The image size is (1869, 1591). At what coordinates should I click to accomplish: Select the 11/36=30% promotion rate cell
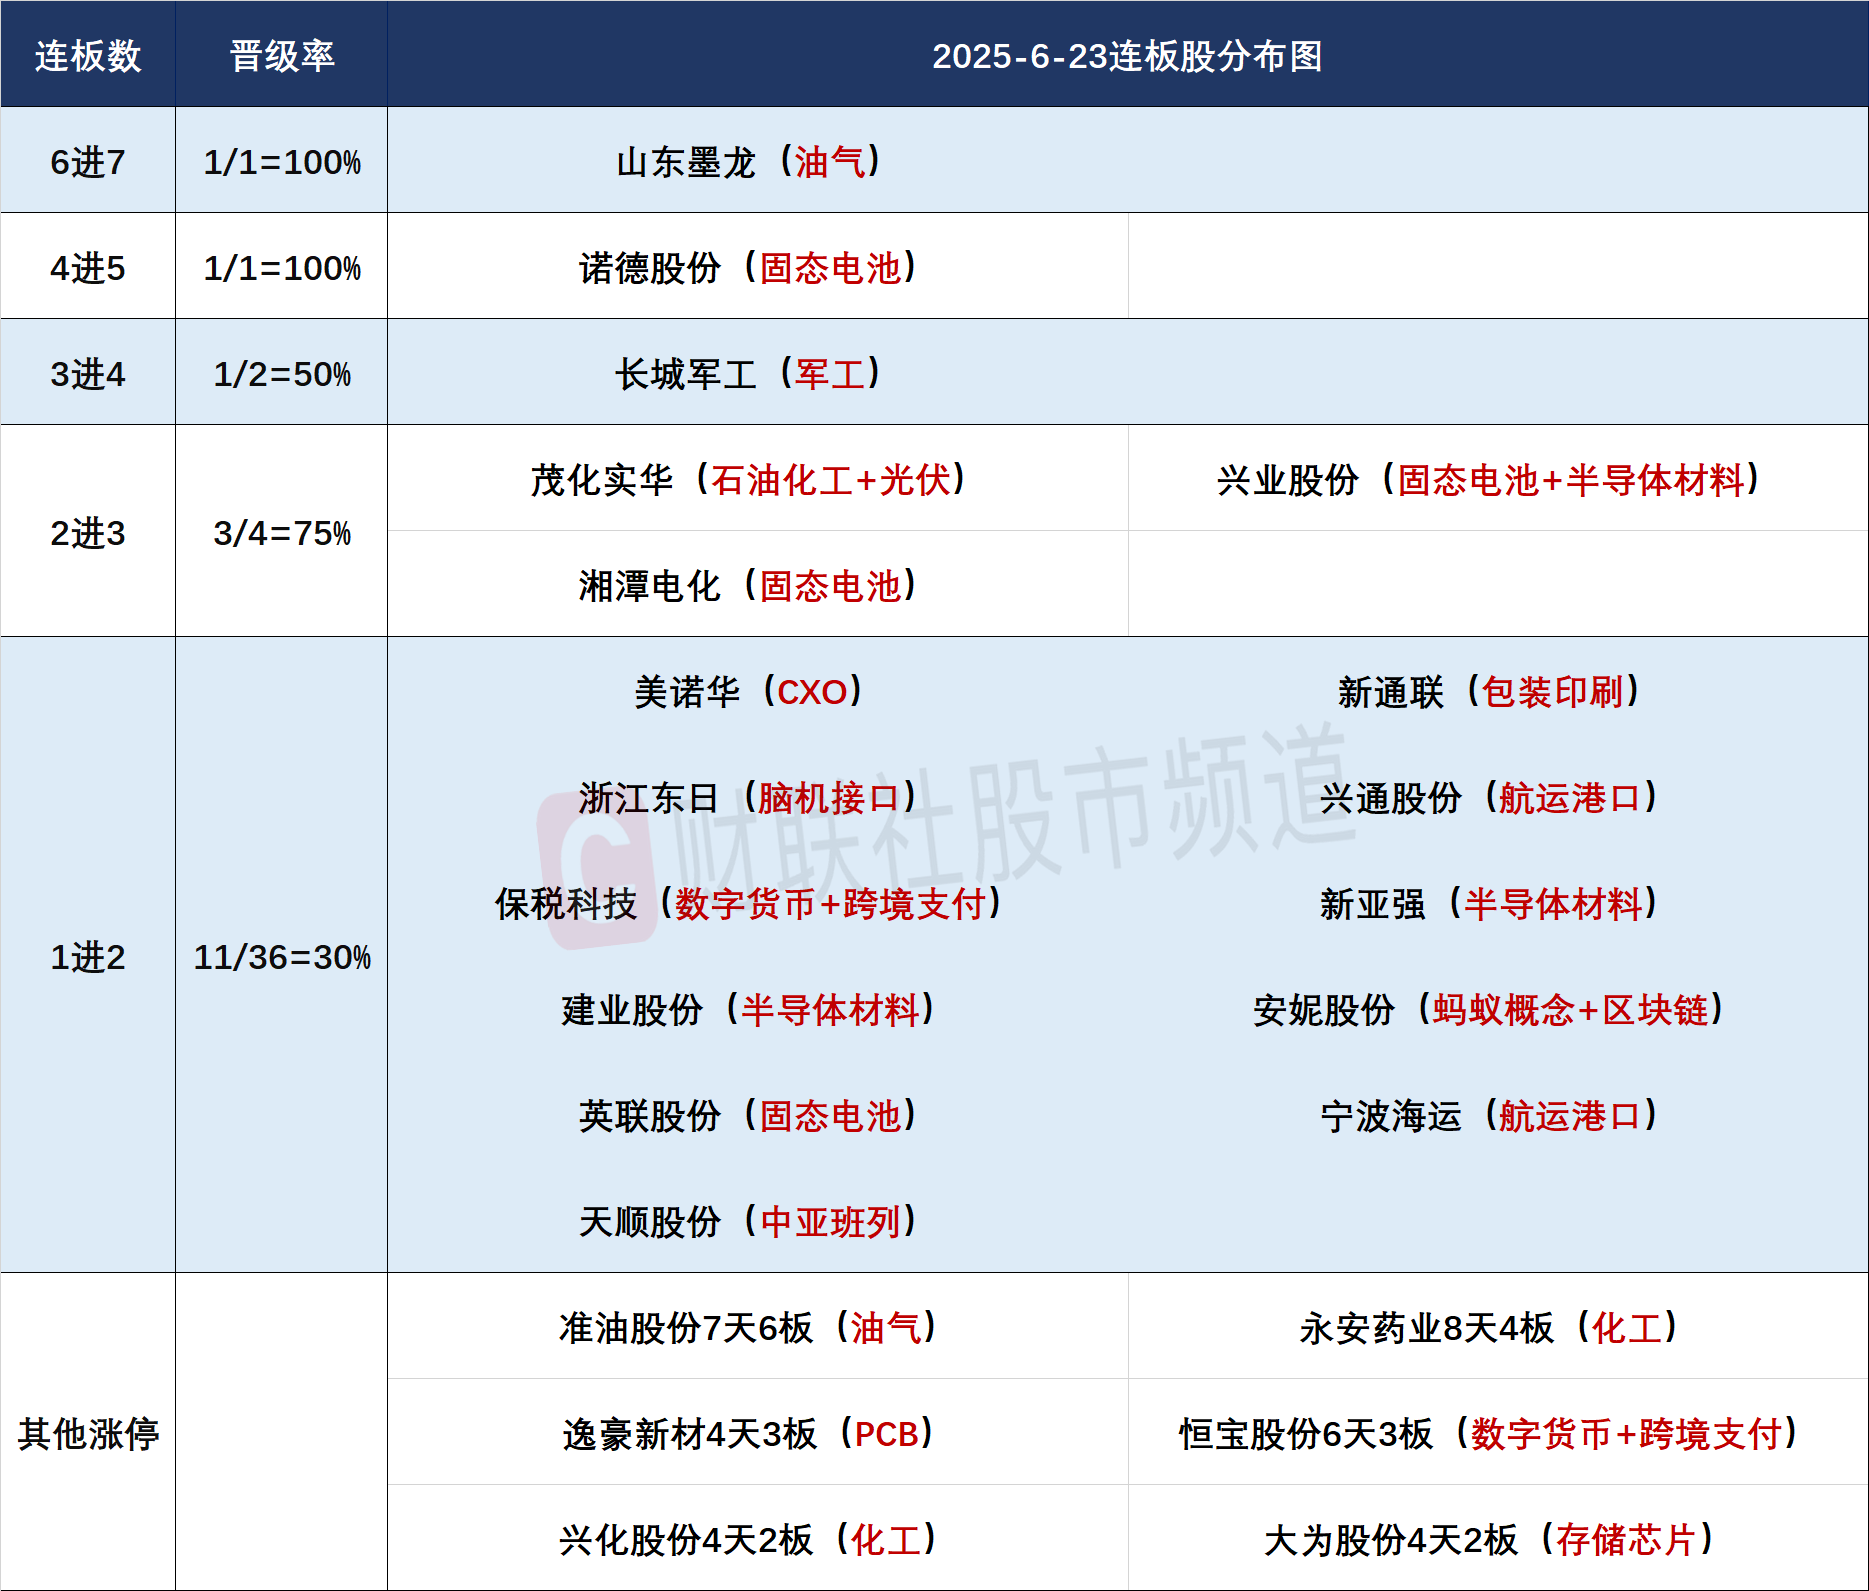pos(282,955)
